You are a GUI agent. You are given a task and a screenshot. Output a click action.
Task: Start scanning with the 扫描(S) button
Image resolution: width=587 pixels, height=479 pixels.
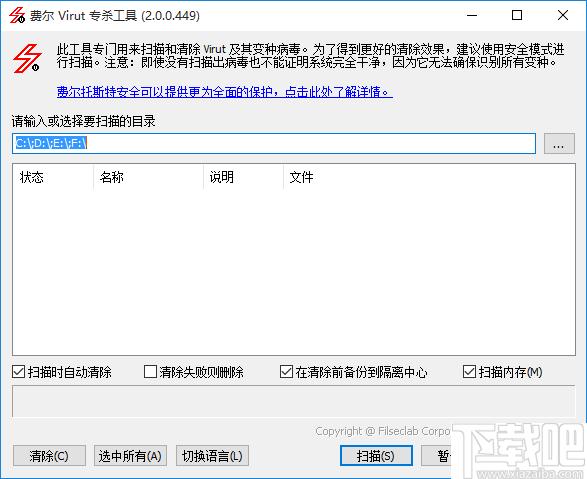tap(376, 456)
